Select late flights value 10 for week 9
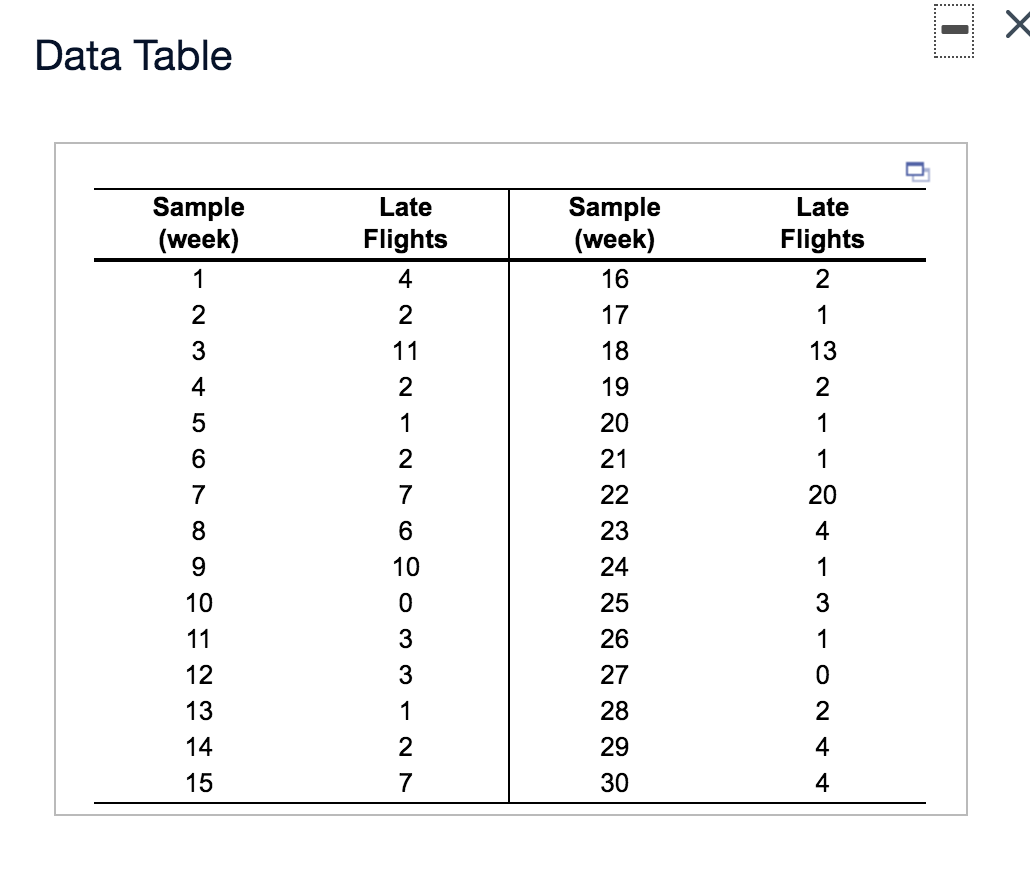 coord(406,567)
